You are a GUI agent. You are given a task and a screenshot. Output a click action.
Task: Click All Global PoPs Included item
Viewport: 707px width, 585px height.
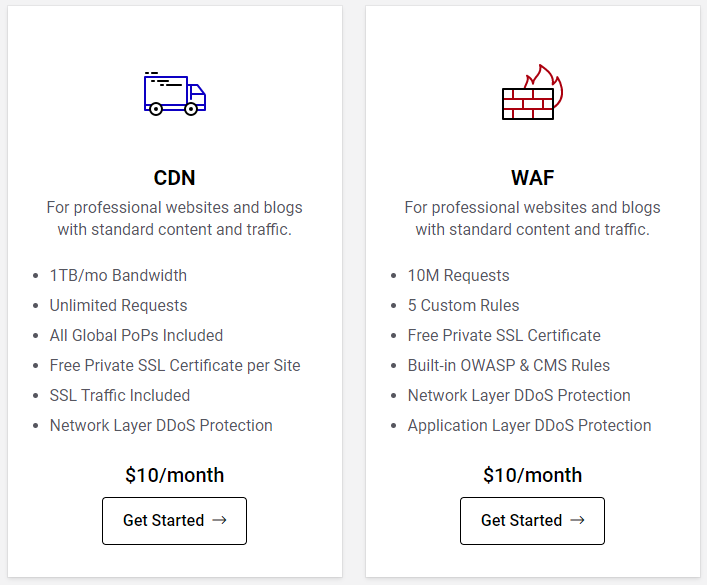pos(136,335)
